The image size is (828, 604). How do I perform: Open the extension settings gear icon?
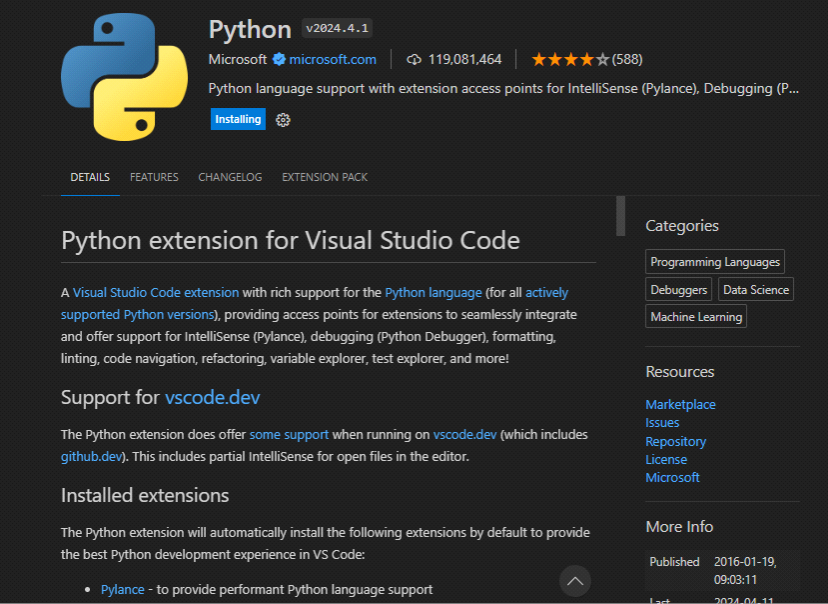point(283,120)
